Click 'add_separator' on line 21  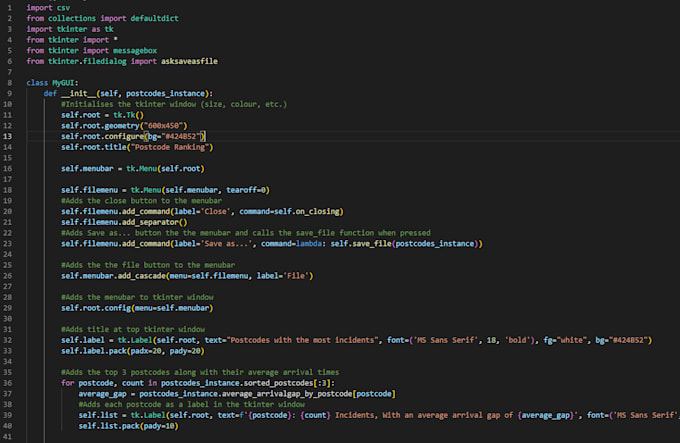150,222
